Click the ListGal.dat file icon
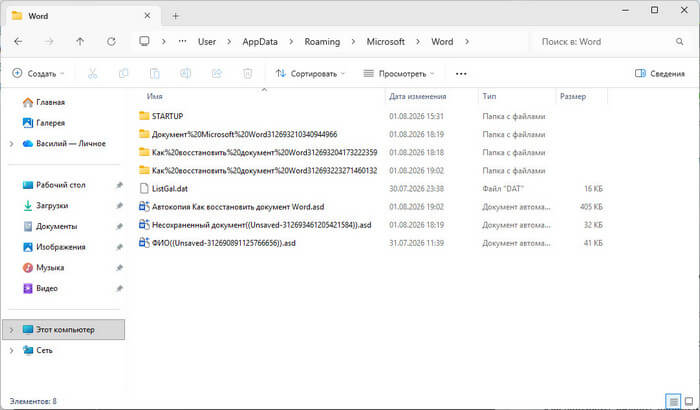Image resolution: width=700 pixels, height=410 pixels. (x=144, y=188)
